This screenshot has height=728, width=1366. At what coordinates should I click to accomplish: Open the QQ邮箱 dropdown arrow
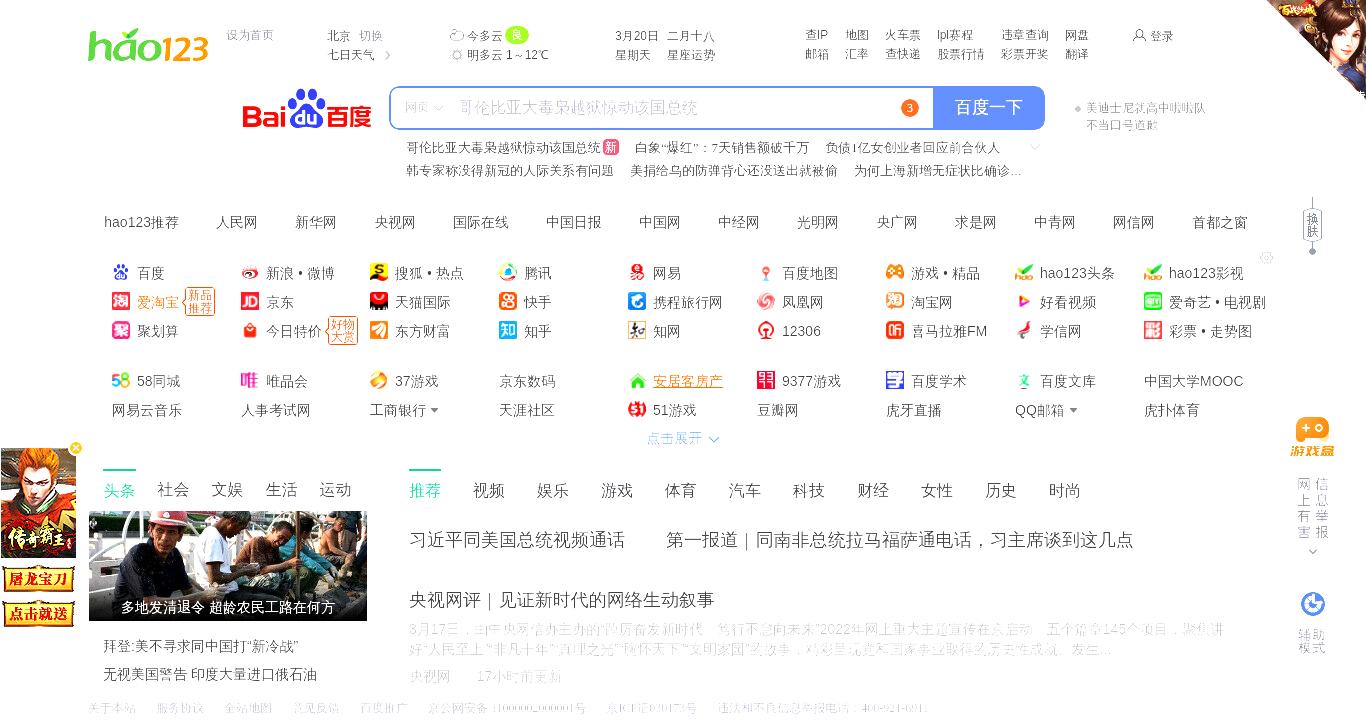coord(1073,411)
